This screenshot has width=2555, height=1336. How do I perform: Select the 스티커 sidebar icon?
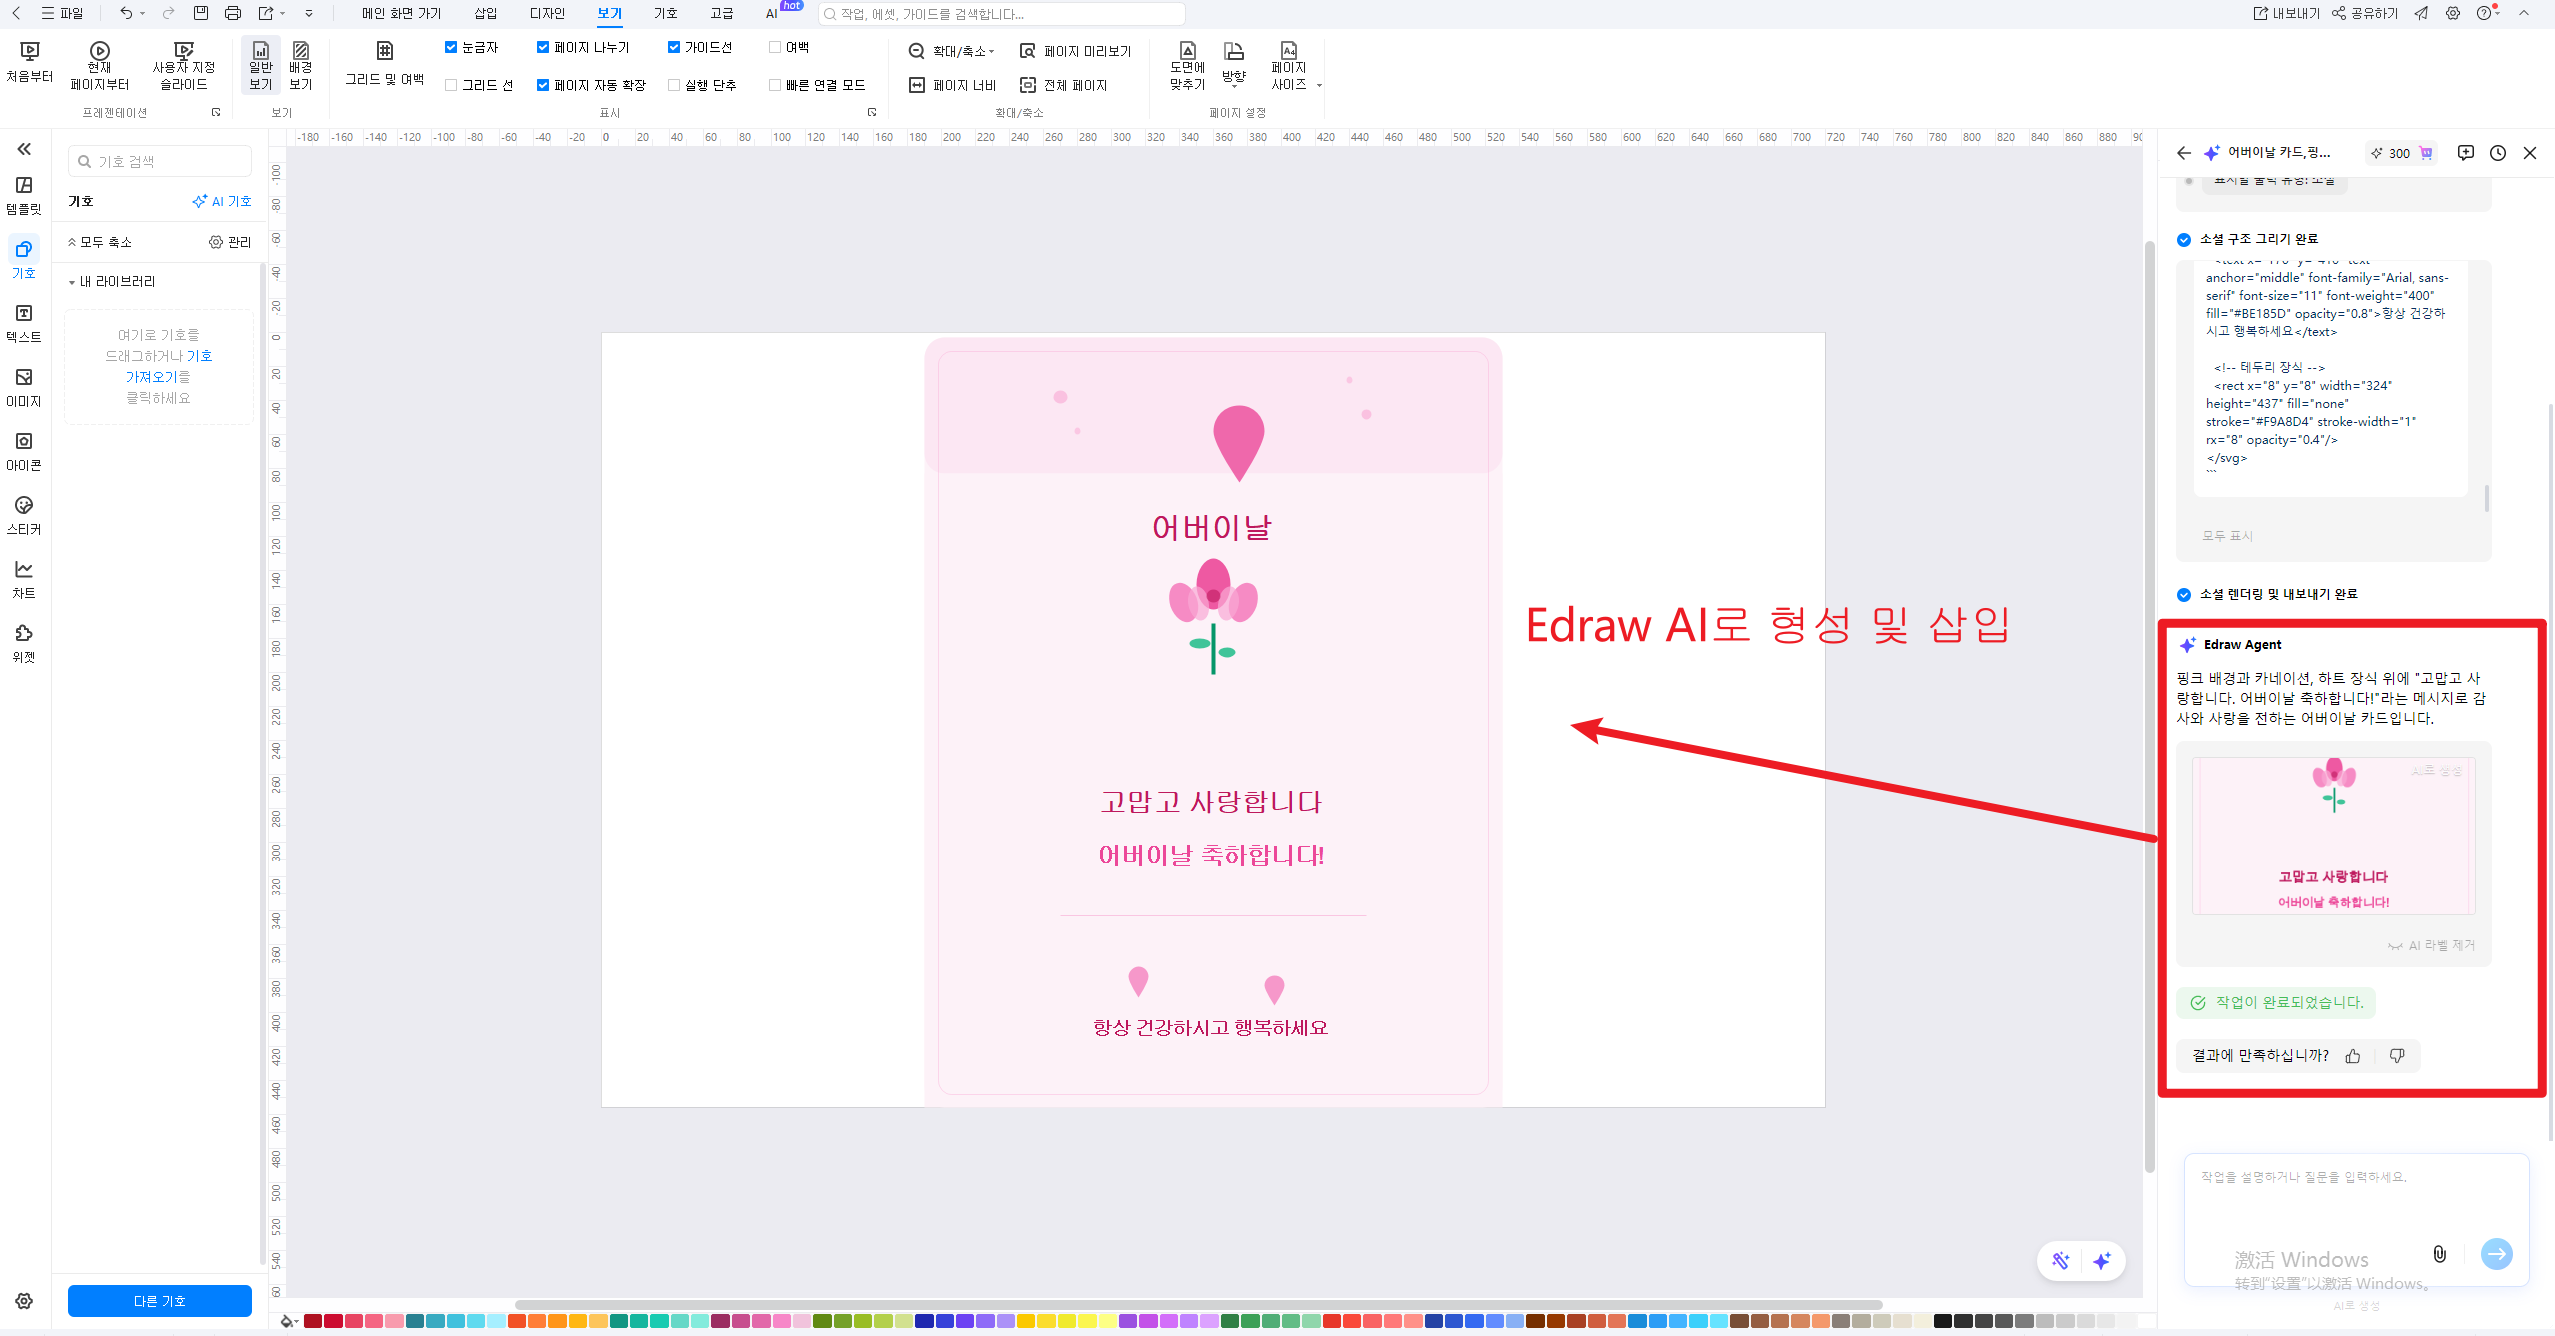[x=23, y=516]
